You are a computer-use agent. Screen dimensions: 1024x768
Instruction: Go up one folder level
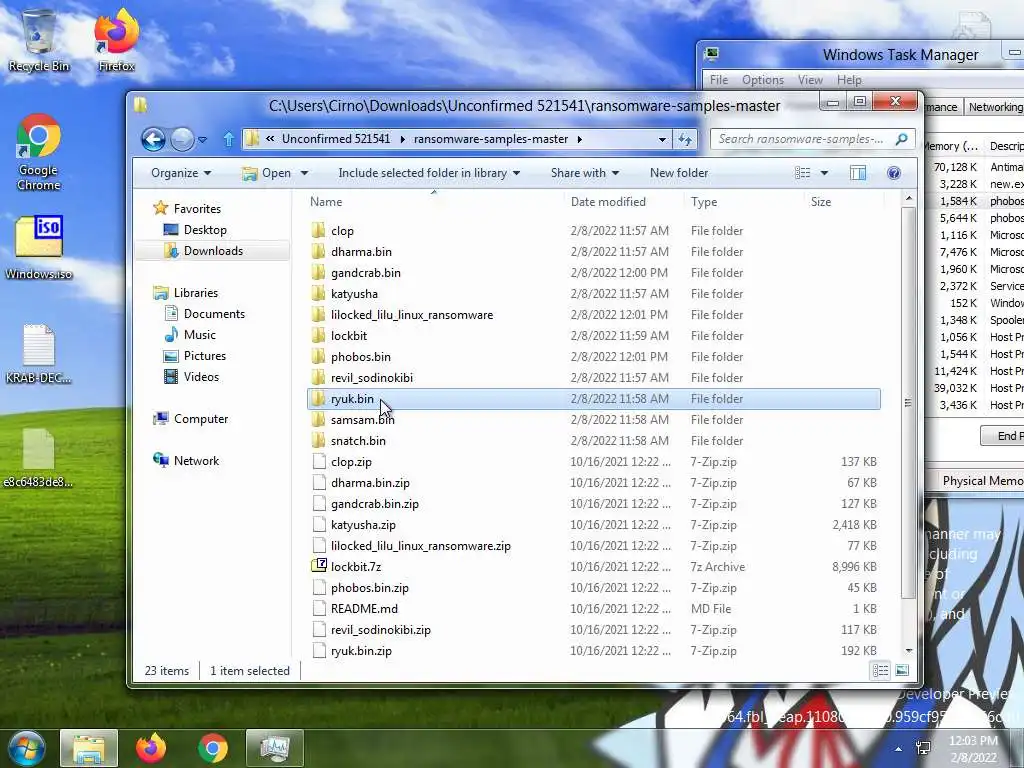(x=229, y=139)
